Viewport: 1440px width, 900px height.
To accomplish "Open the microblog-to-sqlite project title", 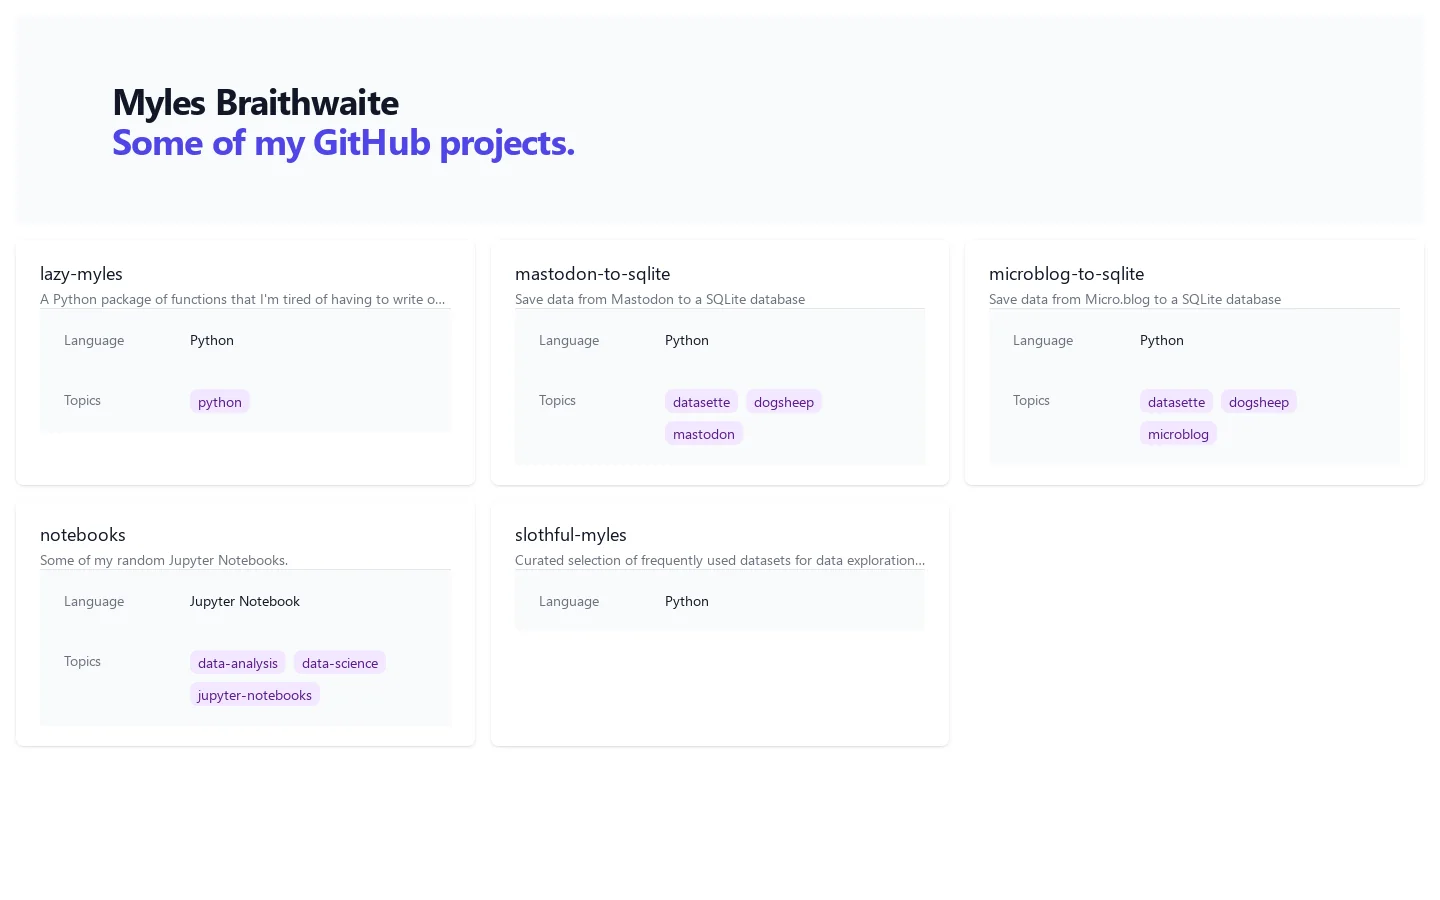I will (x=1066, y=274).
